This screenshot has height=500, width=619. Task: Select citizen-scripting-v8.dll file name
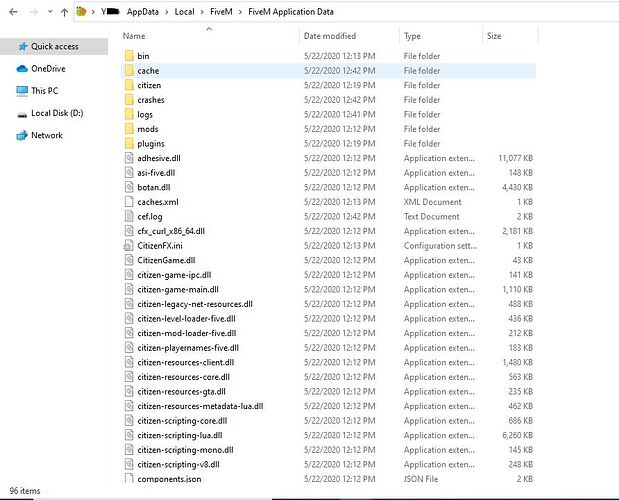(x=178, y=464)
